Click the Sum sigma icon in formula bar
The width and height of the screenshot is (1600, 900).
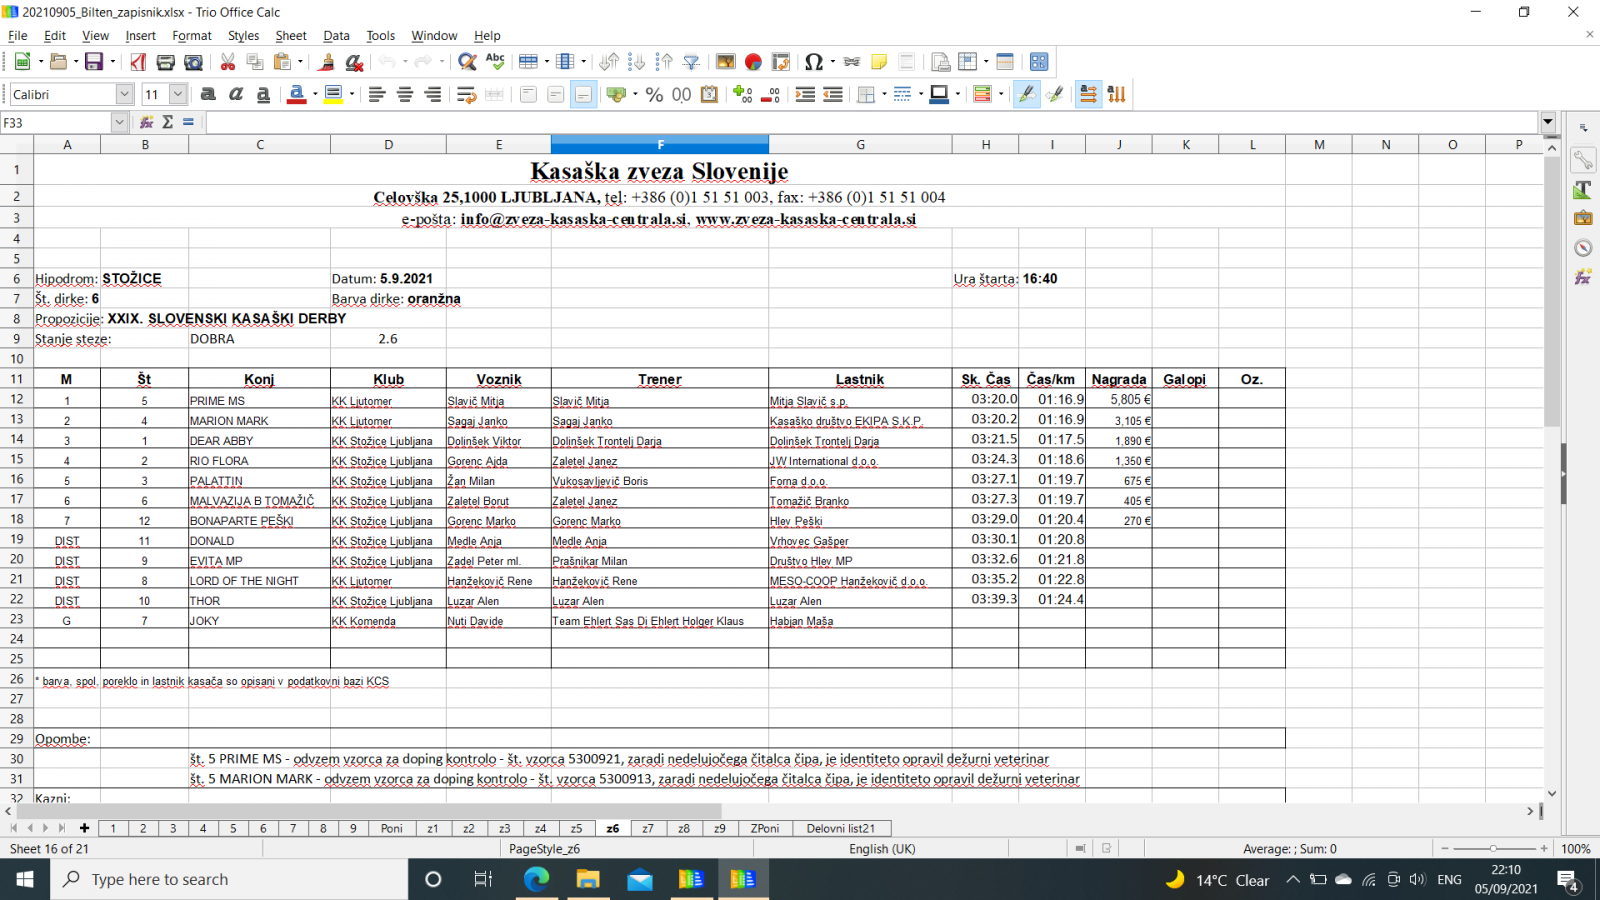point(167,122)
